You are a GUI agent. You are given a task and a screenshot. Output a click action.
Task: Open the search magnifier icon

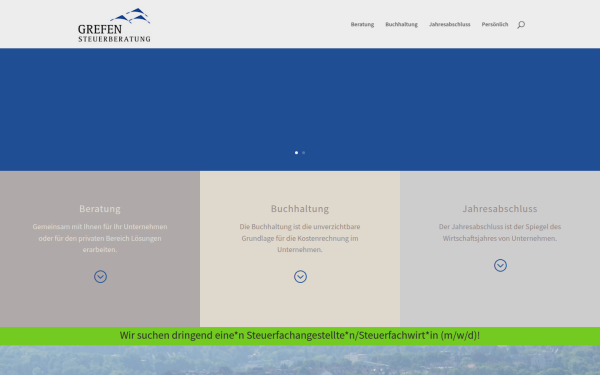pos(521,24)
